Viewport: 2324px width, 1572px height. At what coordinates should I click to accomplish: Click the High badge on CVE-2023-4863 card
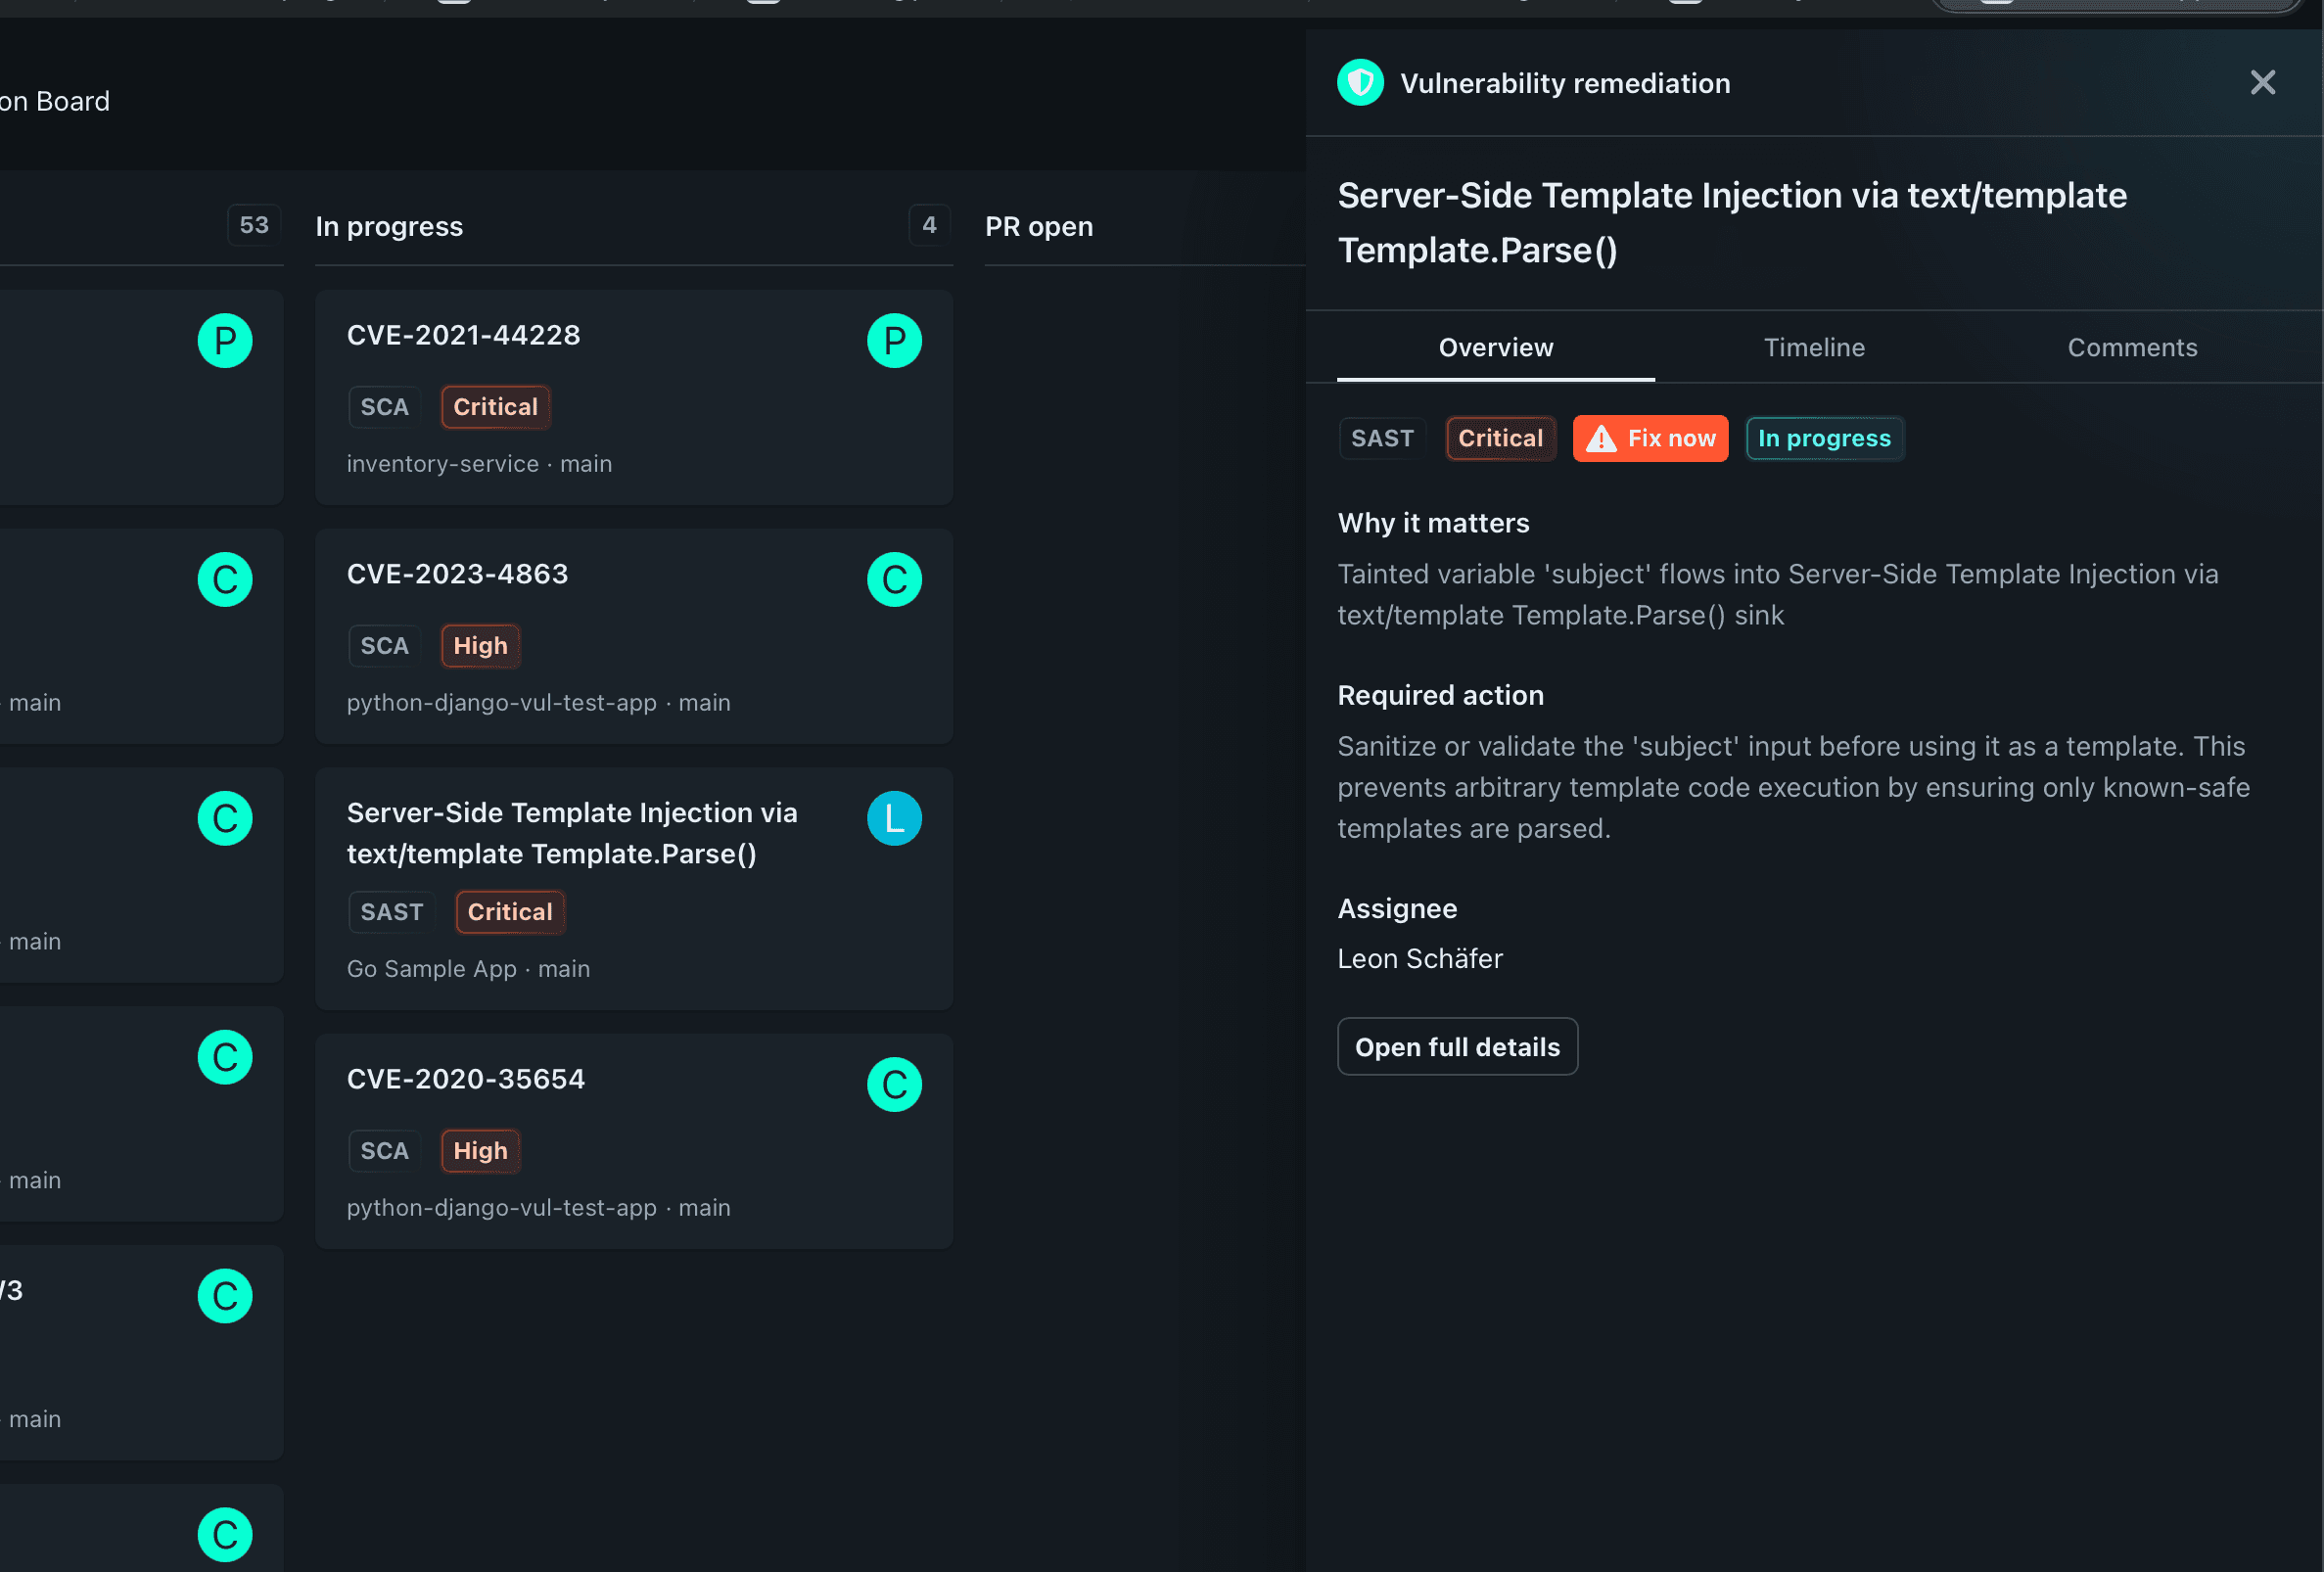click(480, 646)
